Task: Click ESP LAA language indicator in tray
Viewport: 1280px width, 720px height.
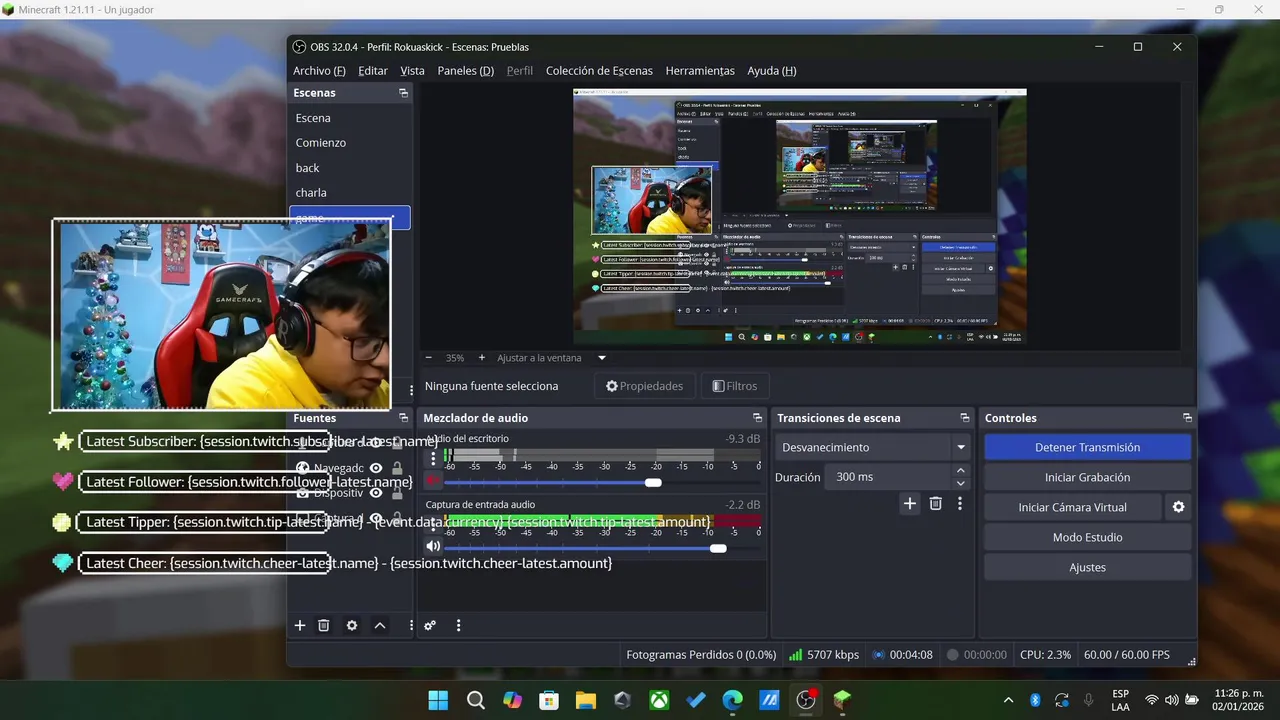Action: tap(1121, 700)
